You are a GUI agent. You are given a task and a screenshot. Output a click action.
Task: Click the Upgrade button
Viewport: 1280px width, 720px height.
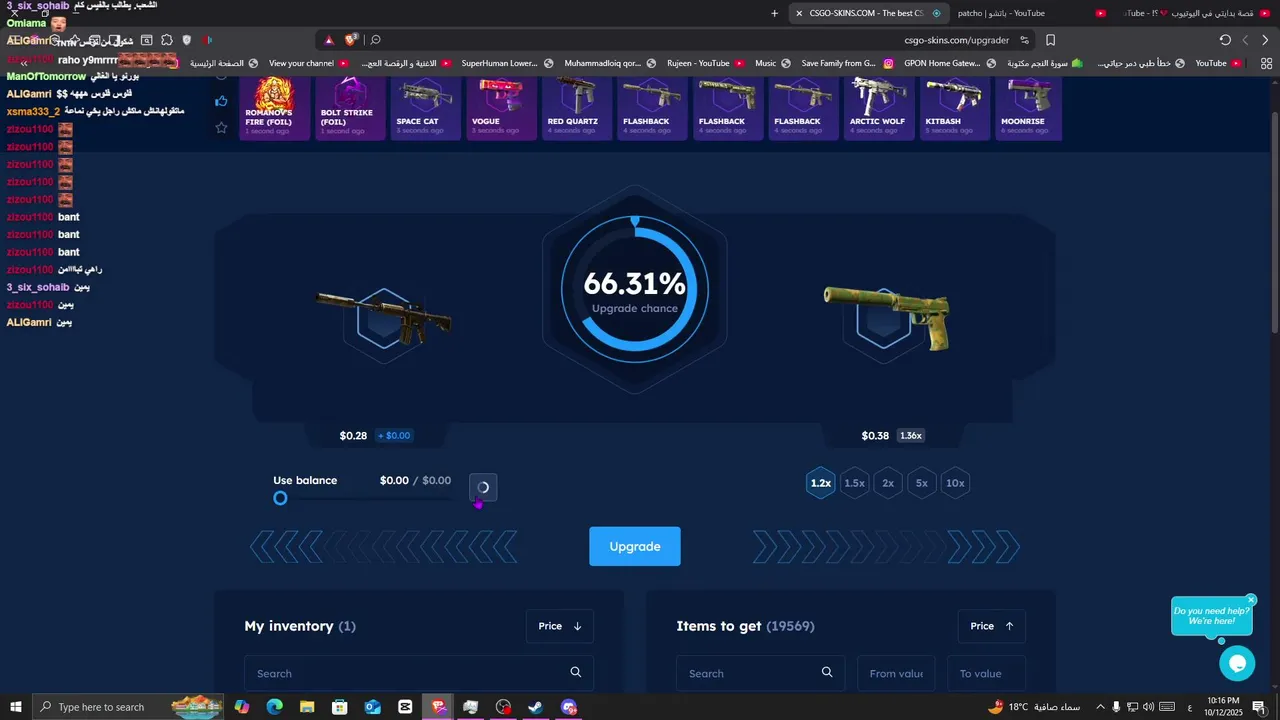[635, 546]
